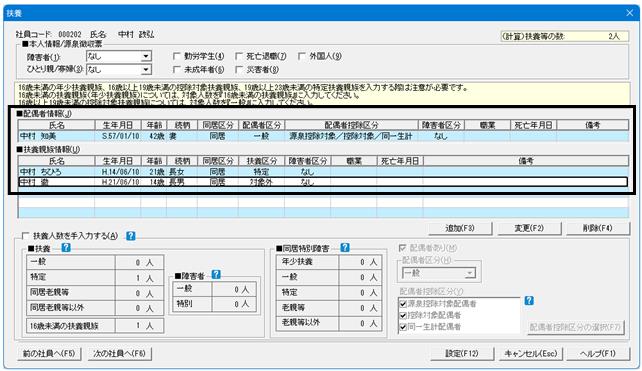Click 設定(F12) button

coord(462,353)
